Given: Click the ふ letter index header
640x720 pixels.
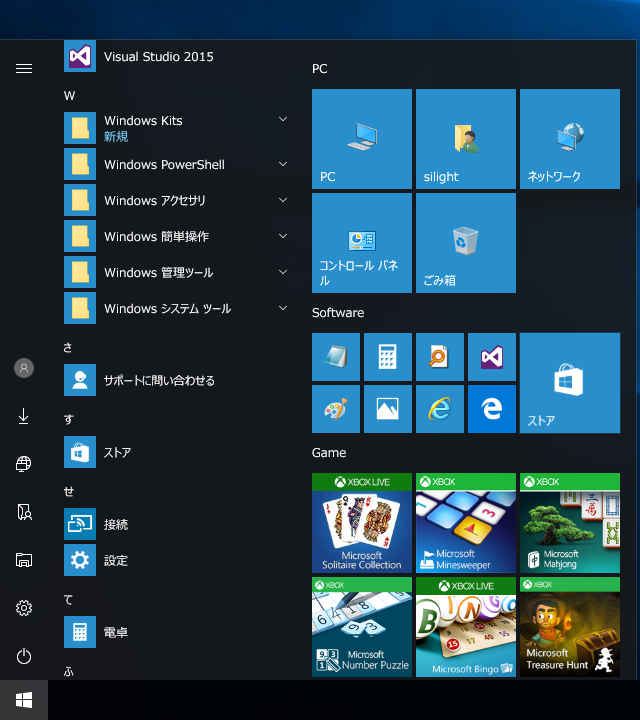Looking at the screenshot, I should [x=69, y=672].
